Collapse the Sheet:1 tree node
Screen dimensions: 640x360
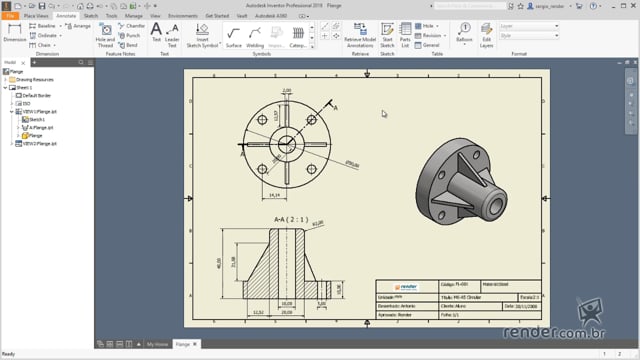pos(5,88)
